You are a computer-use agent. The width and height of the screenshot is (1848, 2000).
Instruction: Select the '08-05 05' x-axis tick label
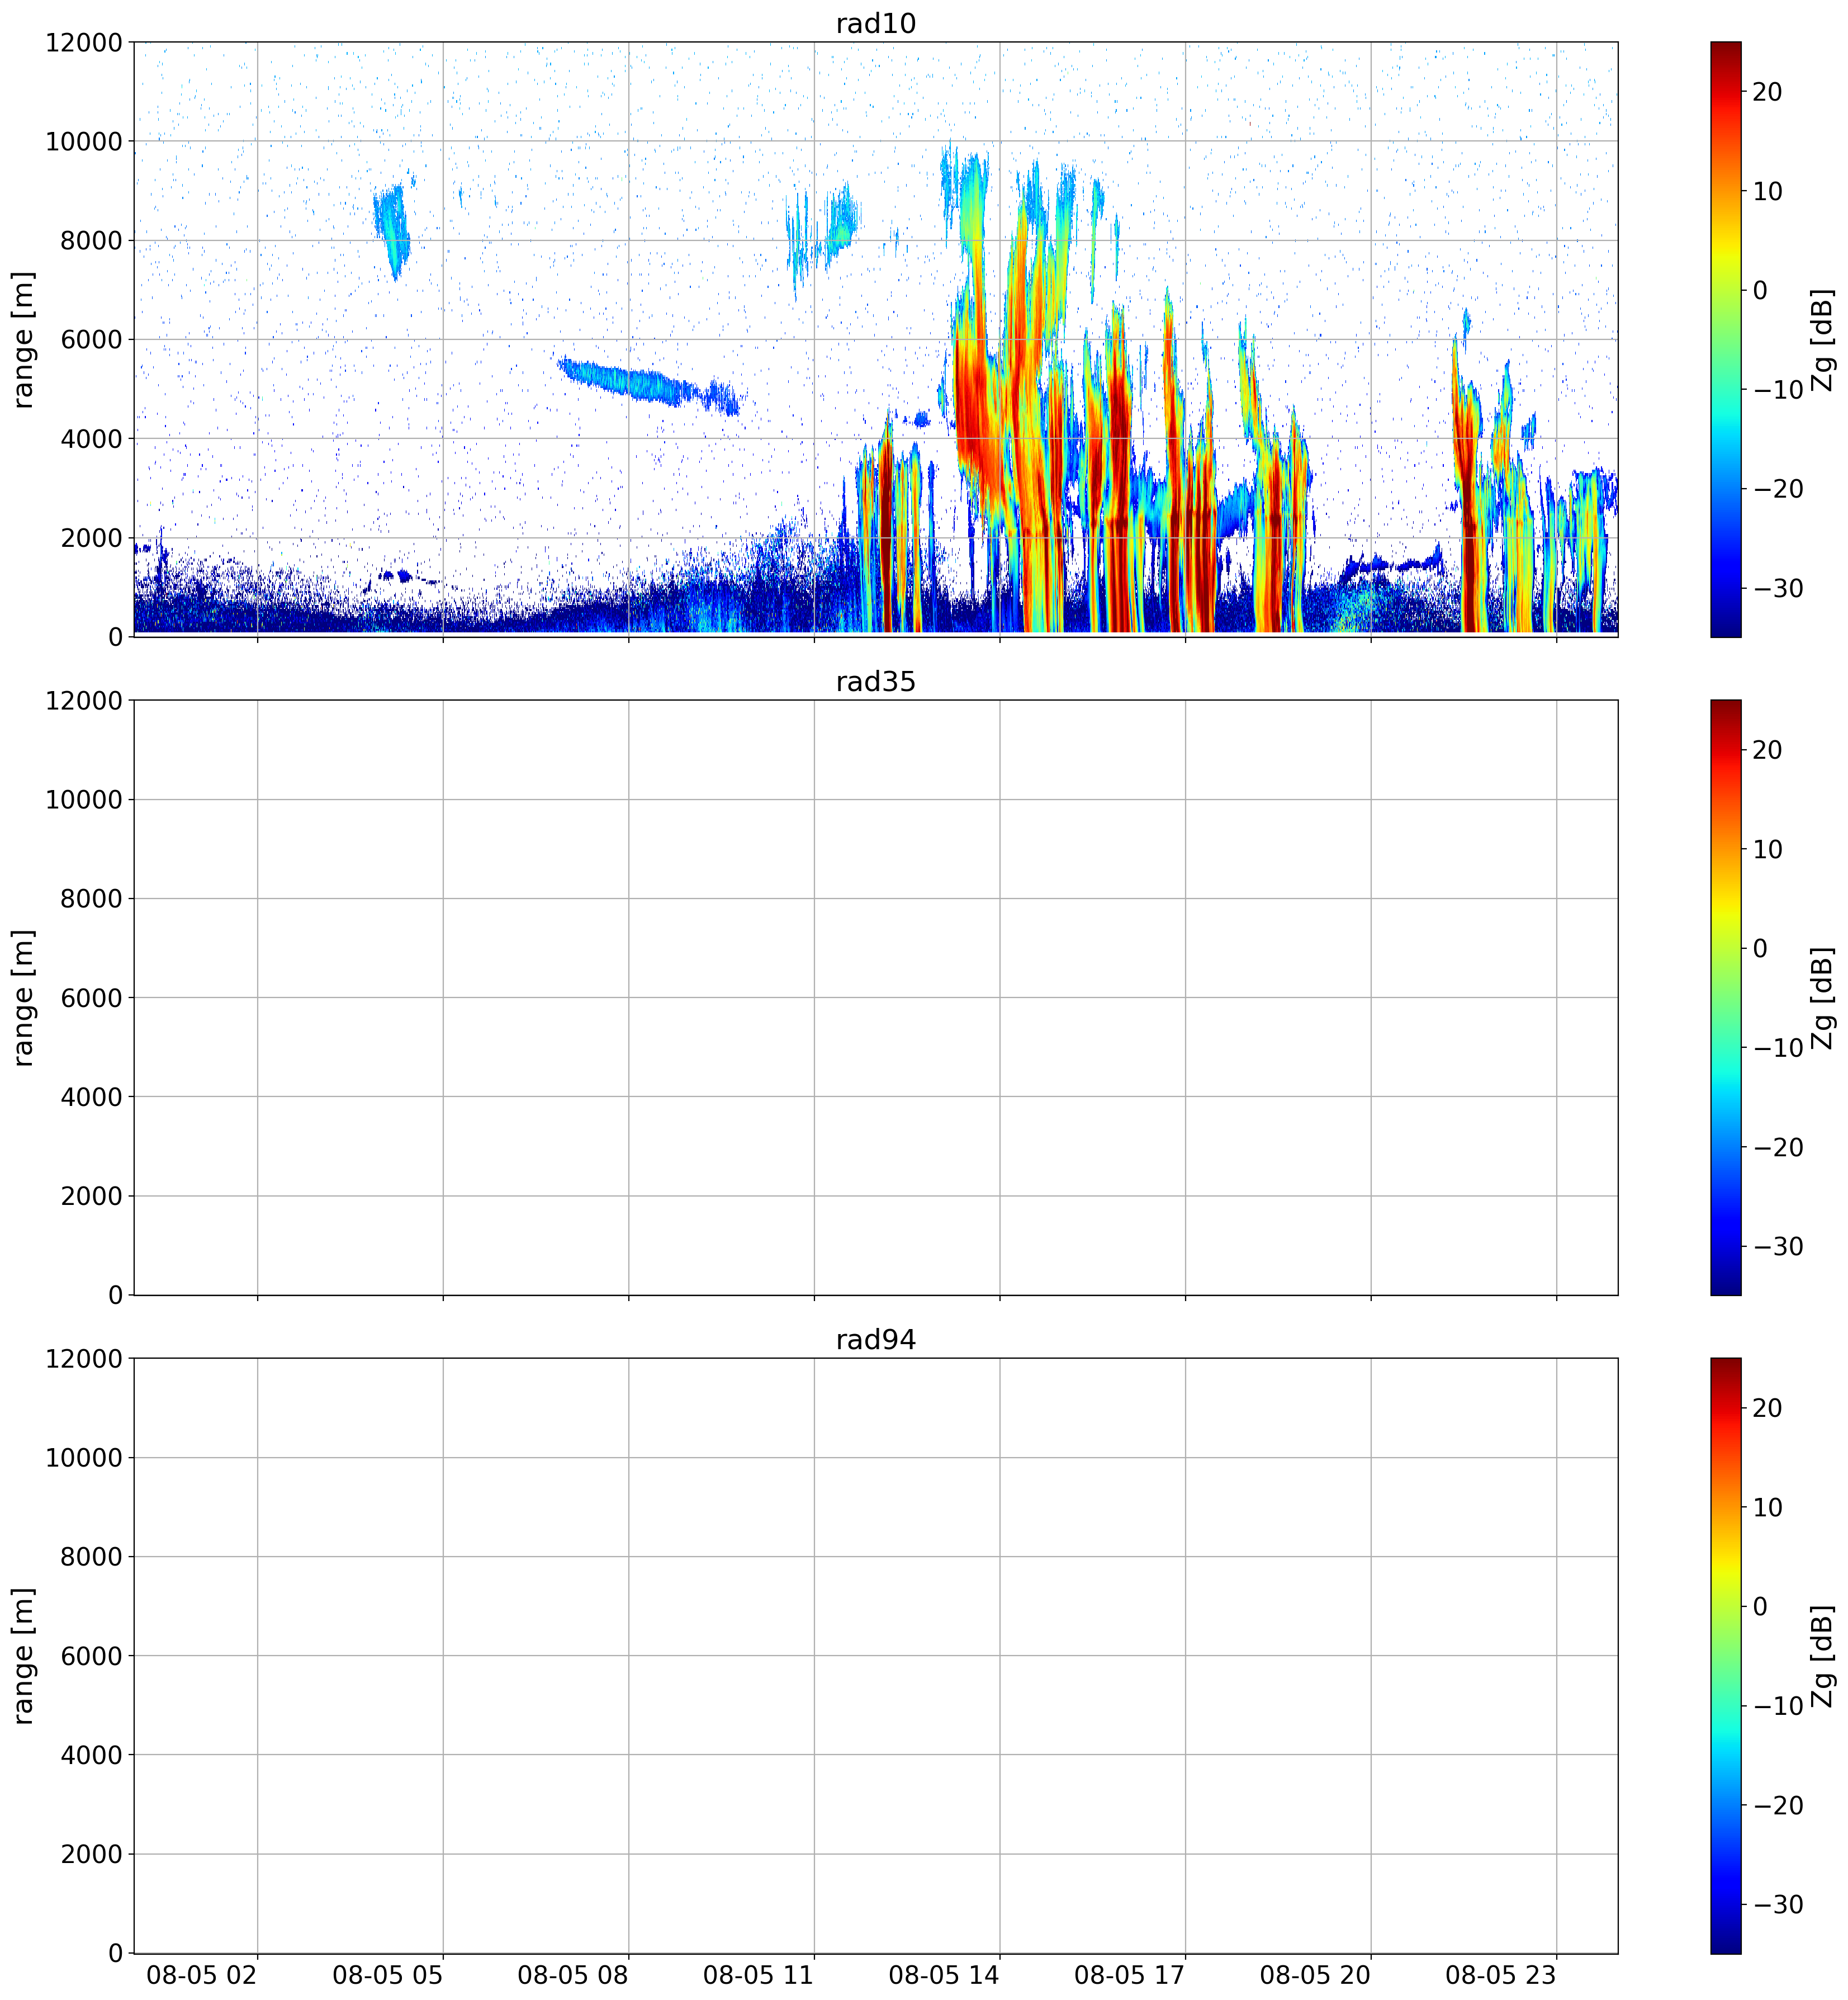click(x=388, y=1975)
